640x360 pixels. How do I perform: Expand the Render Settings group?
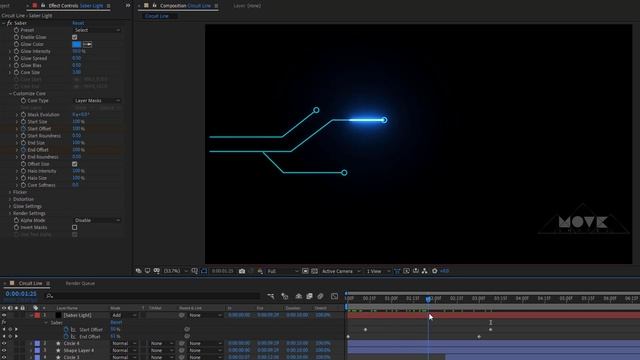click(10, 213)
